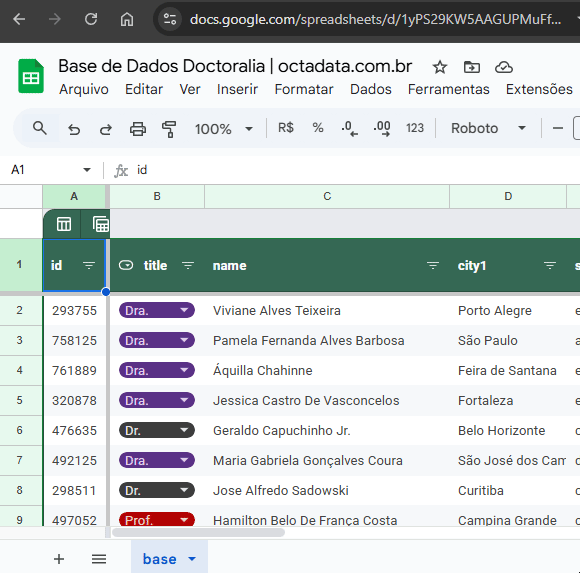The width and height of the screenshot is (580, 573).
Task: Open the table options icon
Action: click(64, 224)
